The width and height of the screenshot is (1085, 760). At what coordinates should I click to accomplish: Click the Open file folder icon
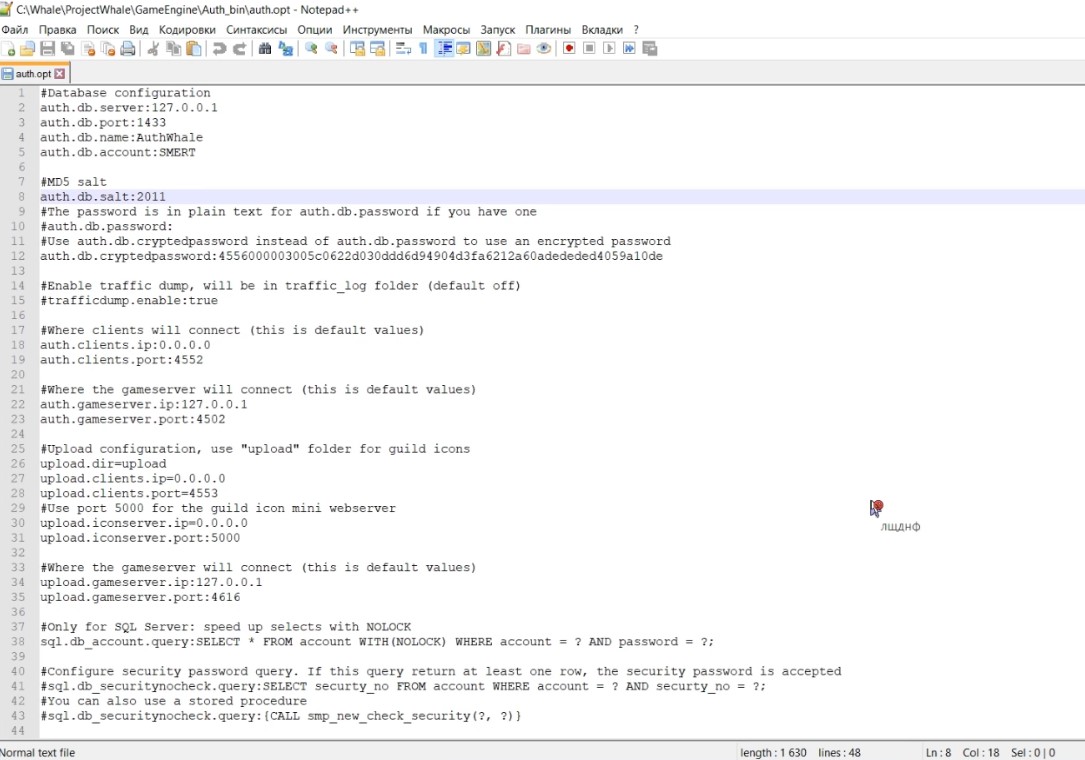point(28,48)
